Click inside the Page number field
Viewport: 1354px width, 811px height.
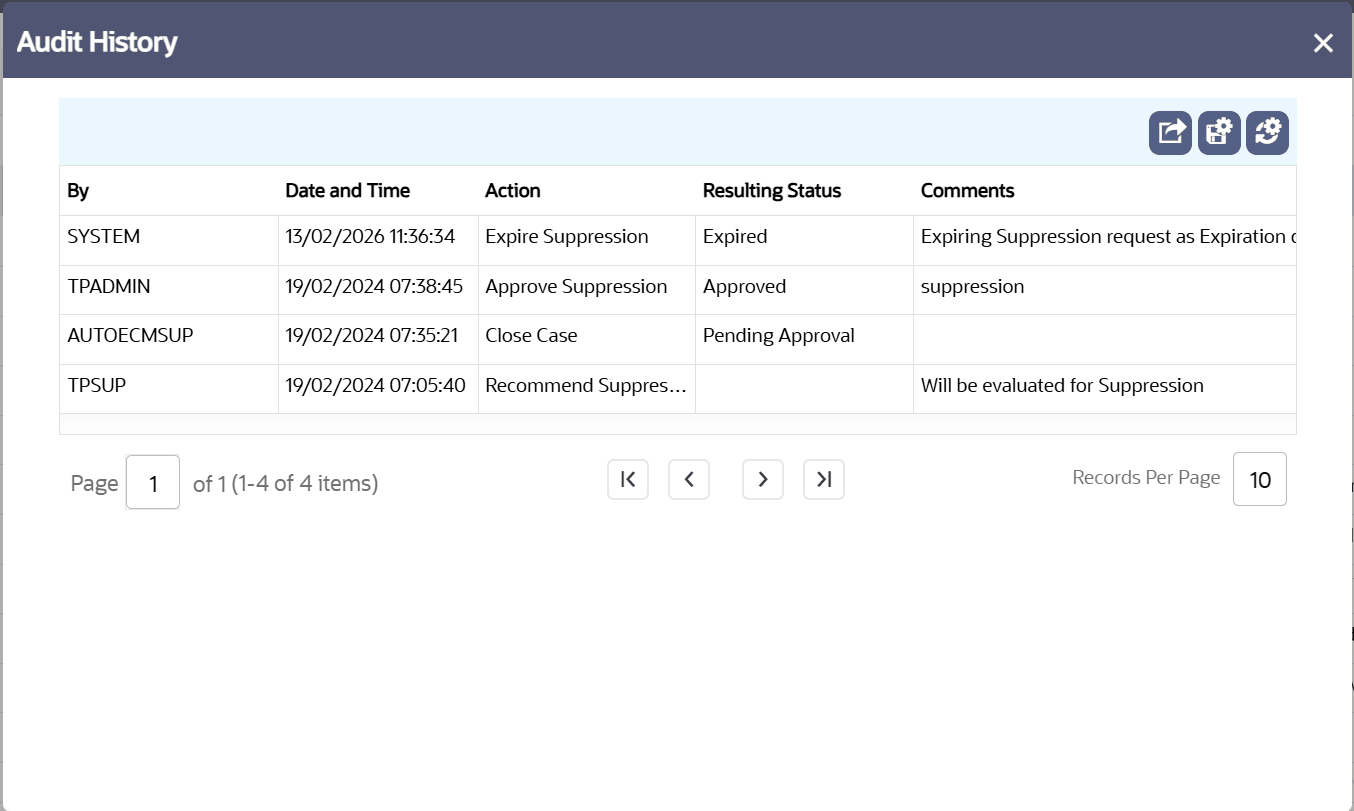[x=152, y=482]
